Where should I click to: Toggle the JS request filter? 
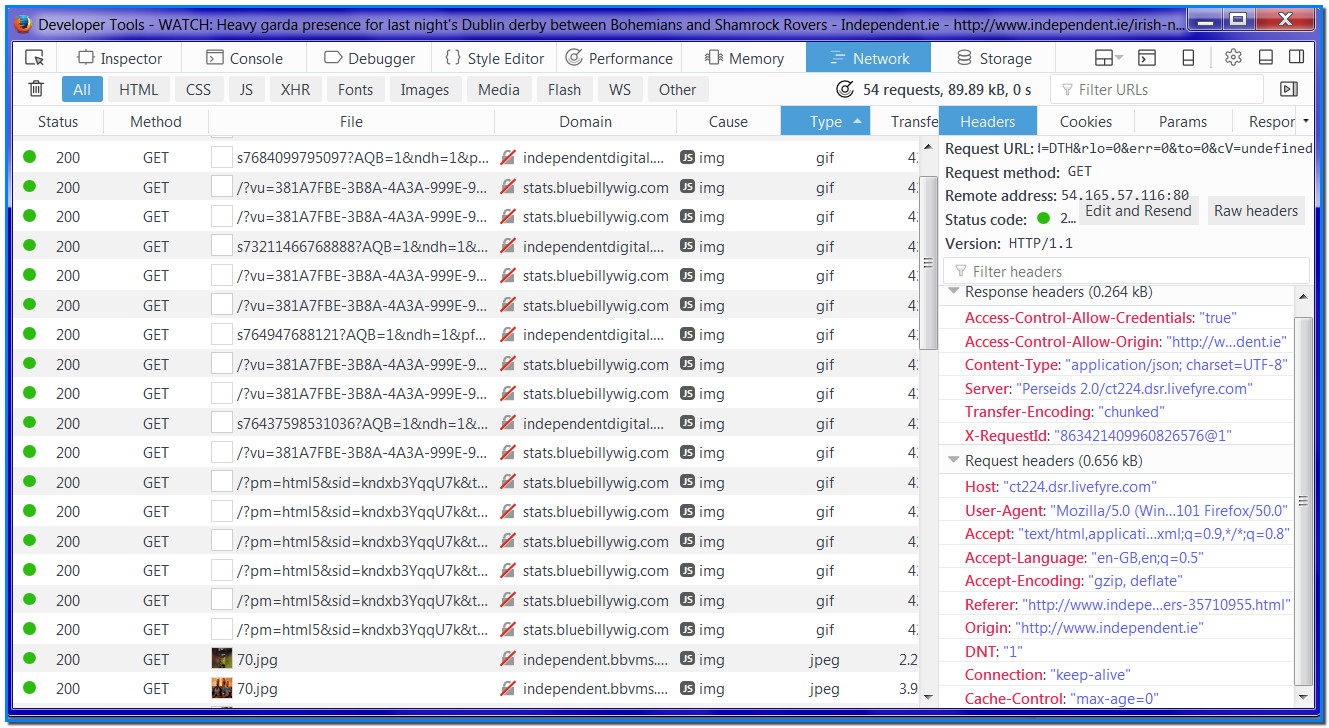point(246,89)
